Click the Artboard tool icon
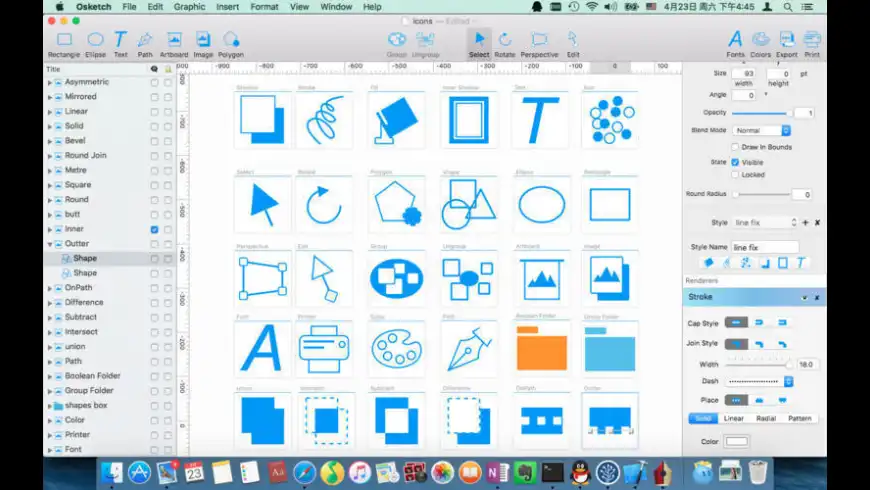 [174, 41]
